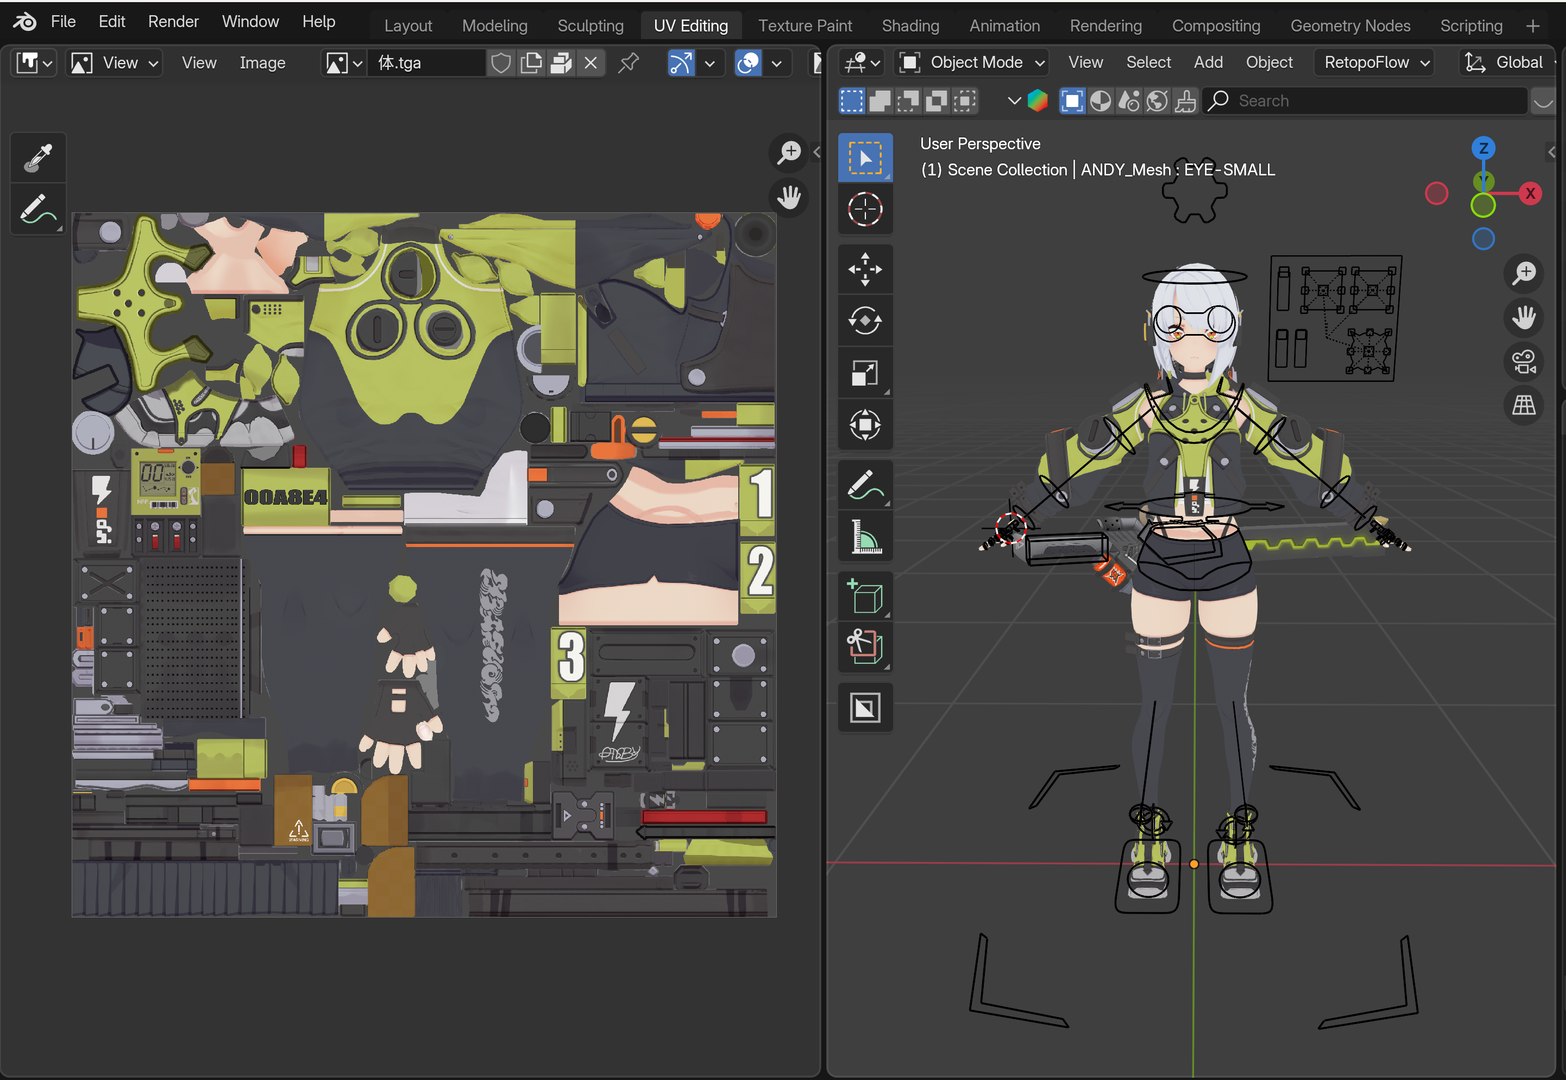Select the 3D Cursor tool
The width and height of the screenshot is (1566, 1080).
(865, 209)
